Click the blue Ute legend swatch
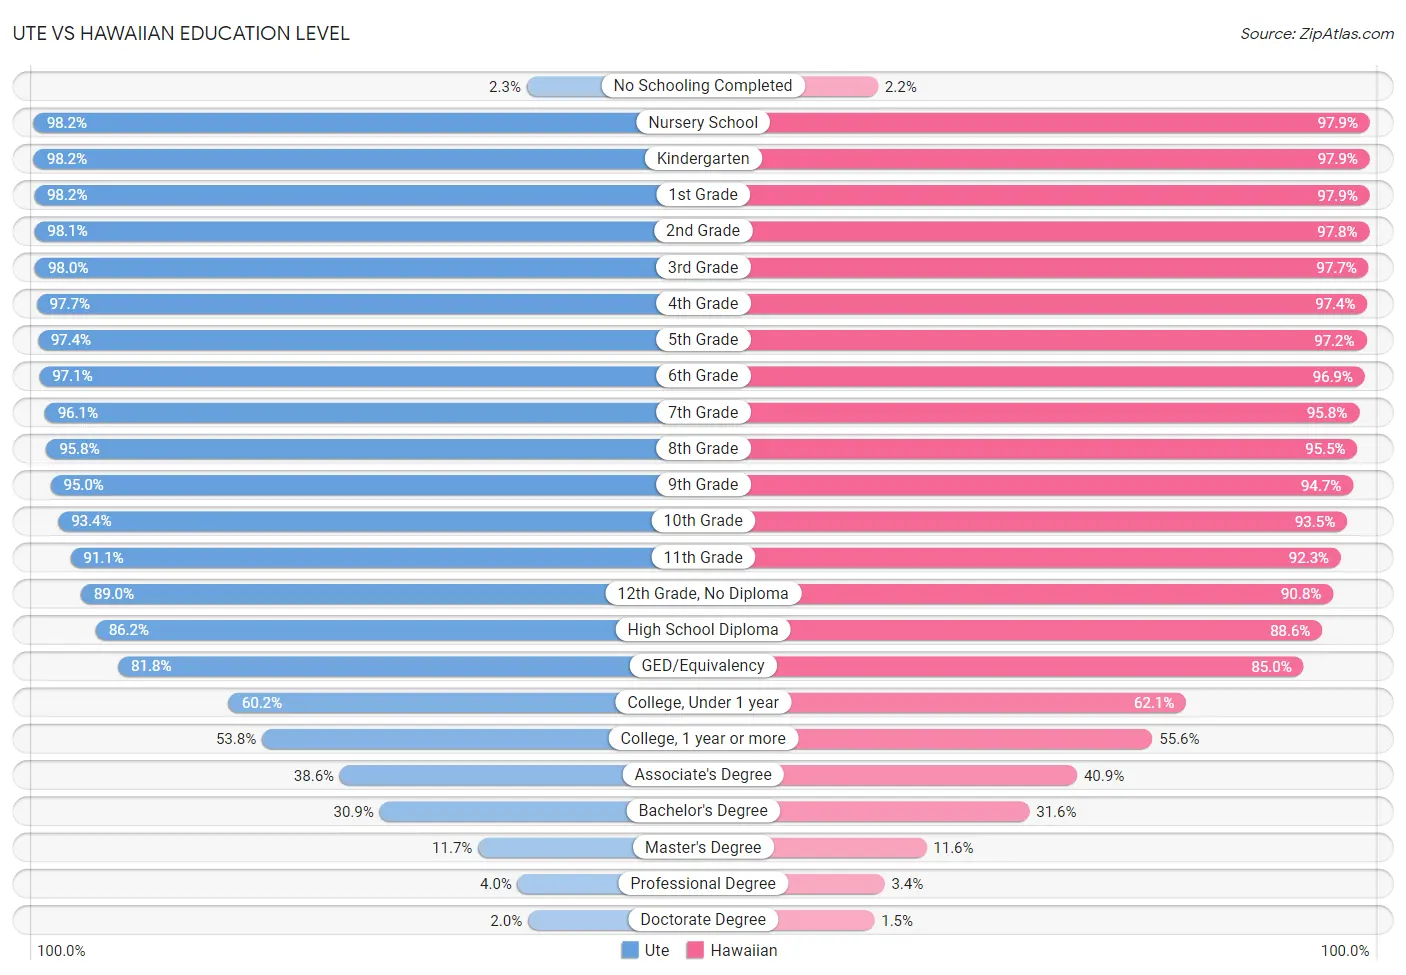The width and height of the screenshot is (1406, 975). point(630,950)
